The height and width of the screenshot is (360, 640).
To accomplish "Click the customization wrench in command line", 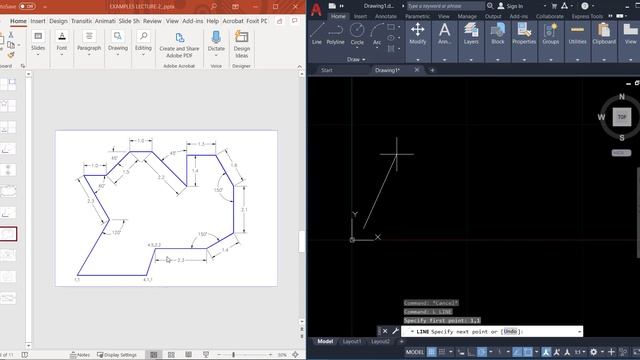I will click(x=395, y=331).
